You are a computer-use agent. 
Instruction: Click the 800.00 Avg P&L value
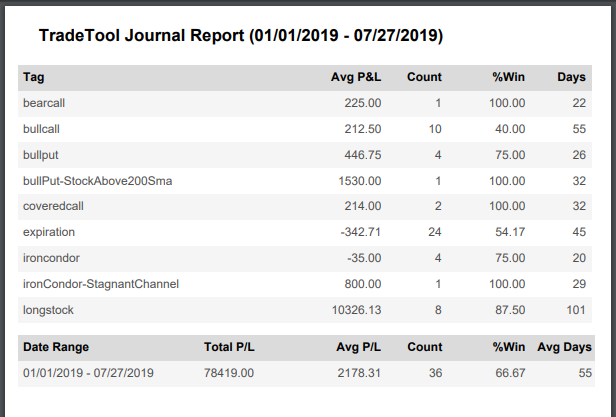[363, 284]
